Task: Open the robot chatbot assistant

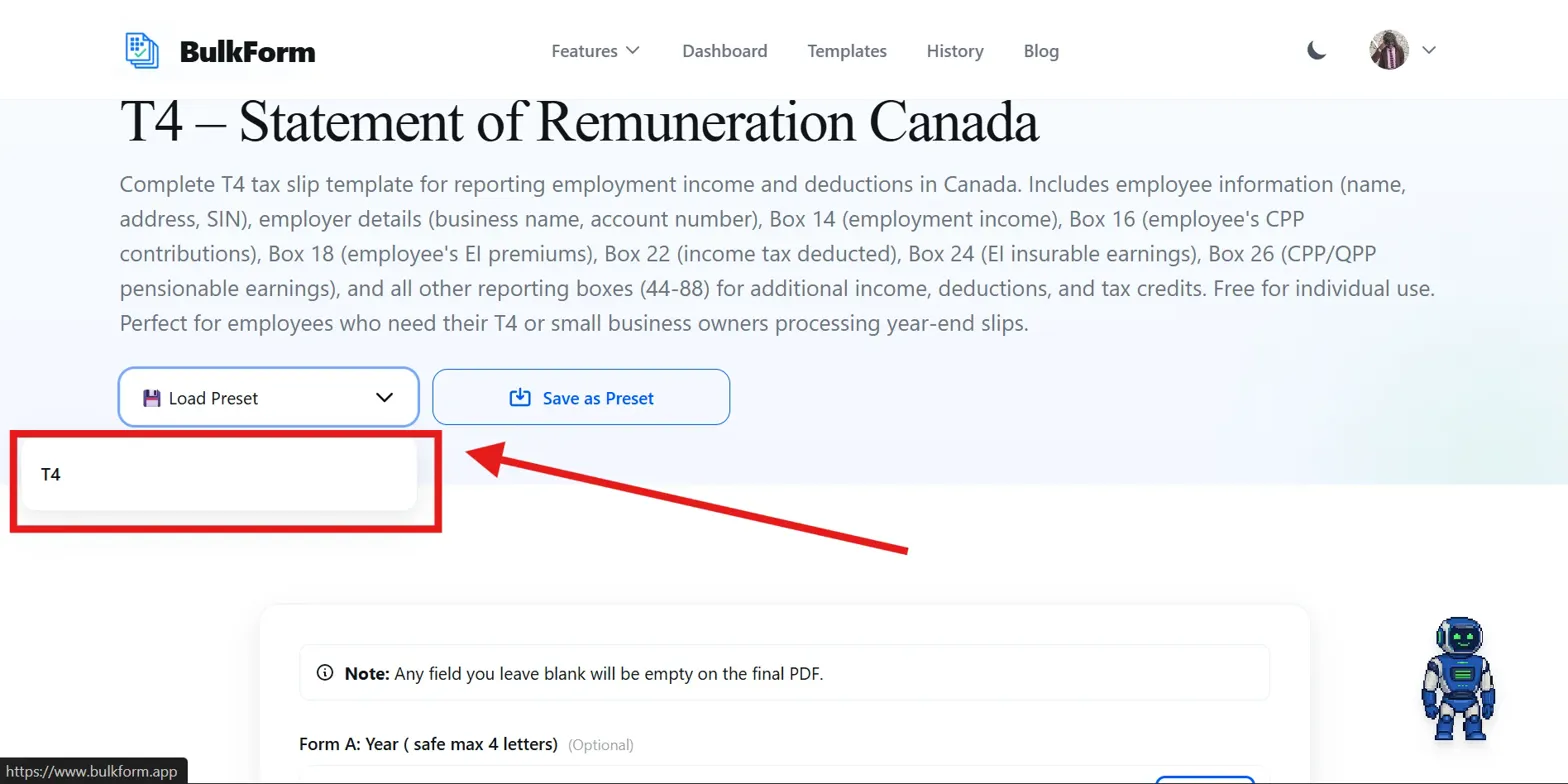Action: point(1457,679)
